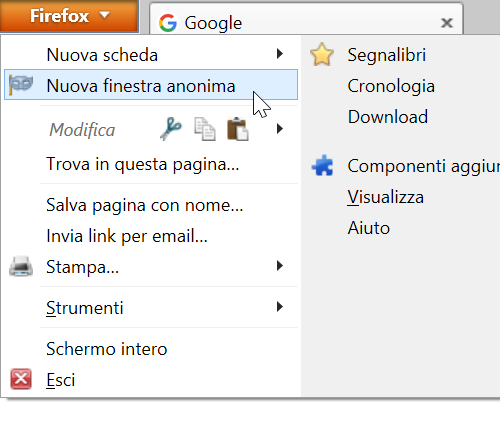Expand the Modifica submenu arrow
This screenshot has height=424, width=500.
click(x=280, y=129)
